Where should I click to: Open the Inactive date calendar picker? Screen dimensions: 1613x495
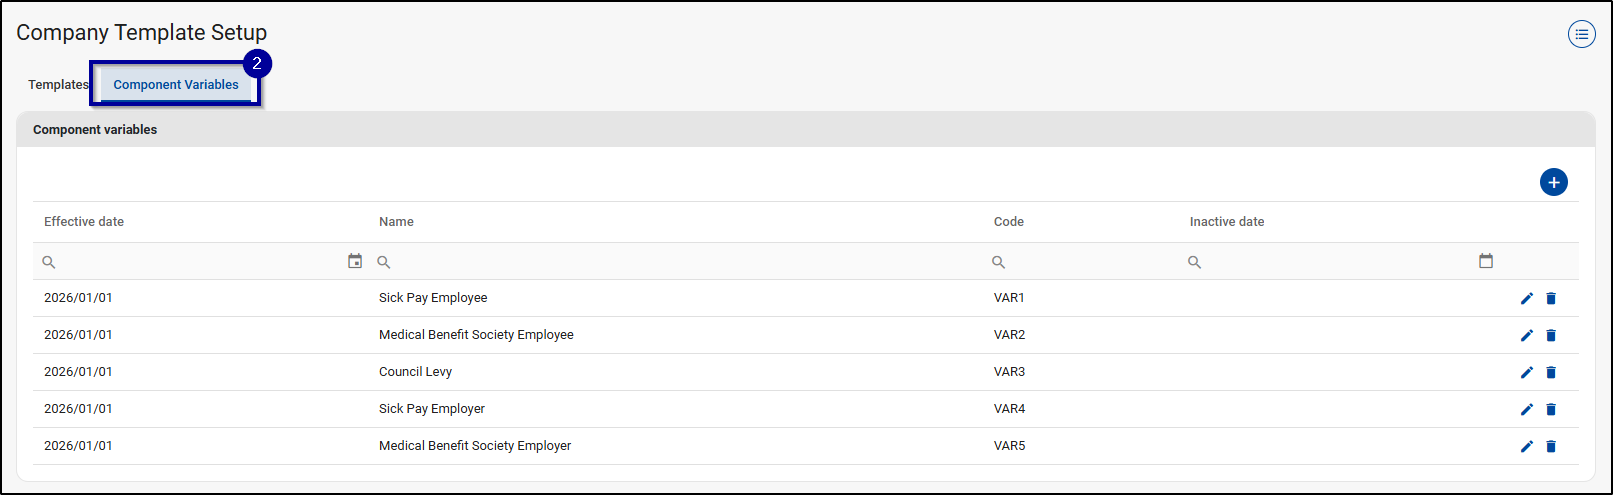click(1486, 261)
